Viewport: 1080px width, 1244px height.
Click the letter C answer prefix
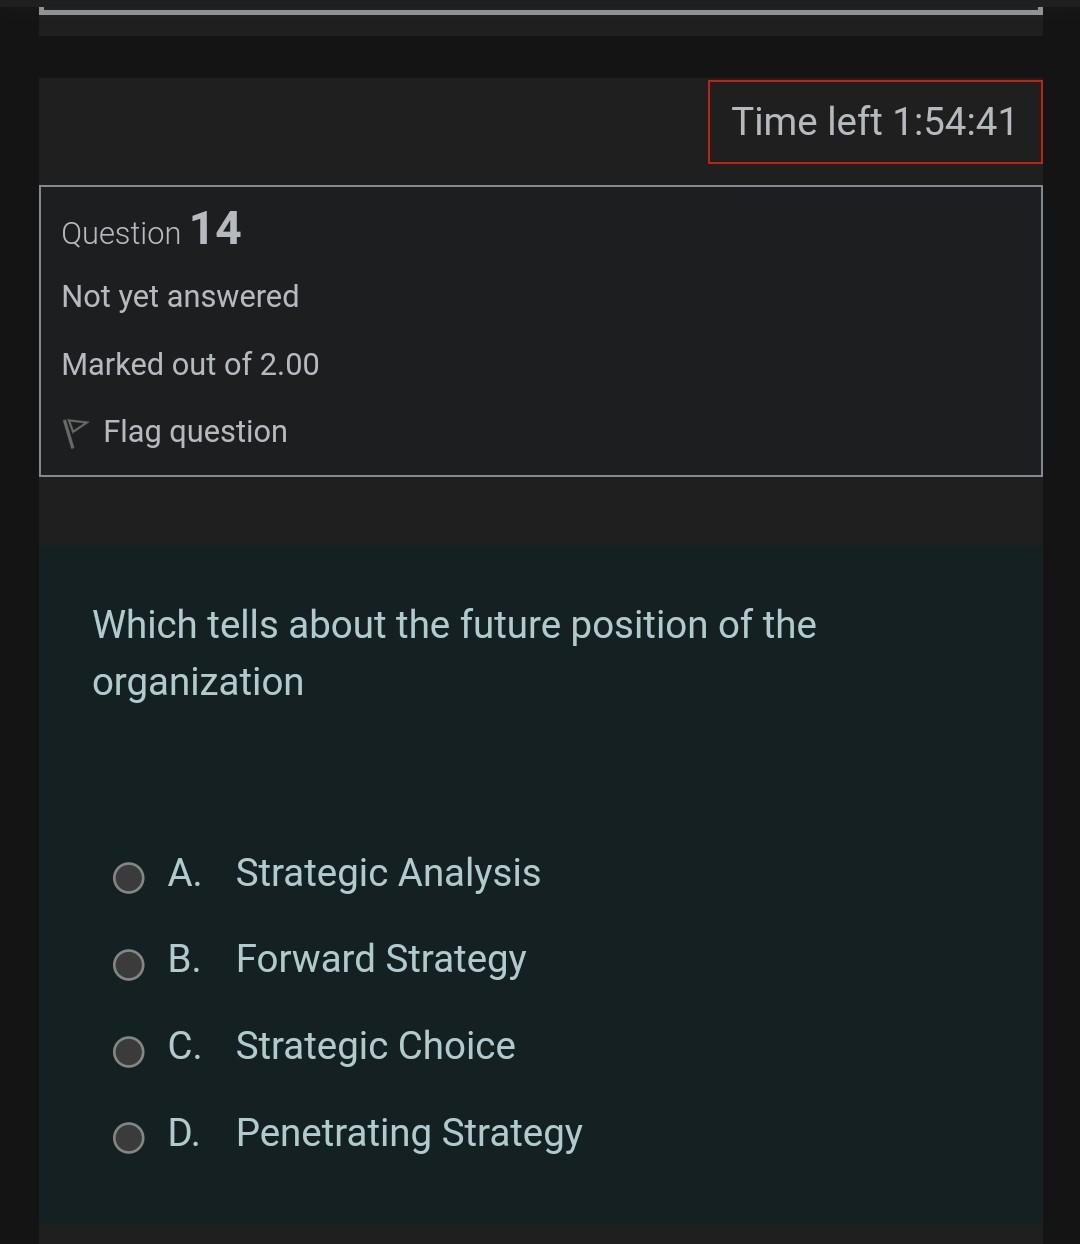coord(184,1046)
